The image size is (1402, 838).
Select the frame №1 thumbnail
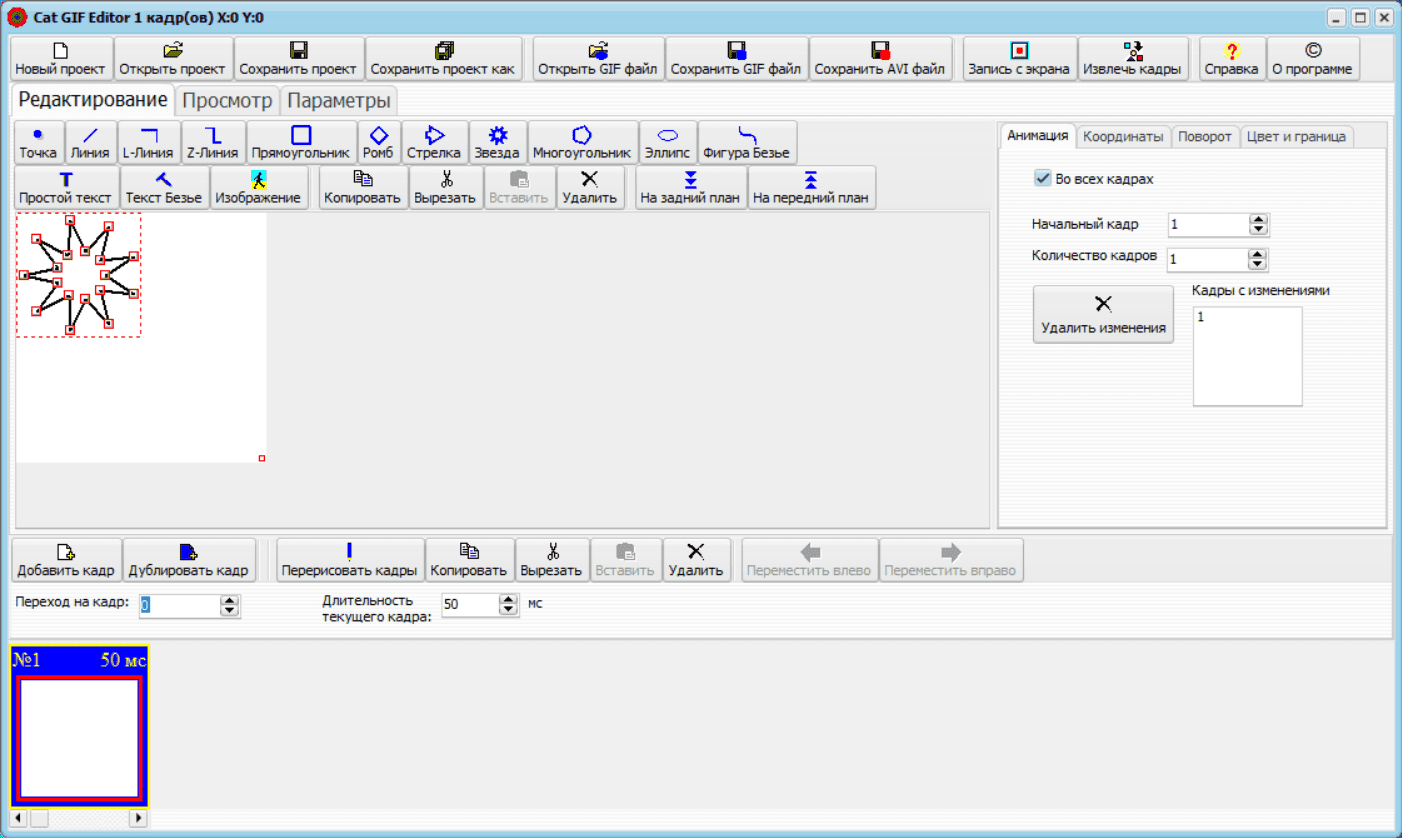79,726
